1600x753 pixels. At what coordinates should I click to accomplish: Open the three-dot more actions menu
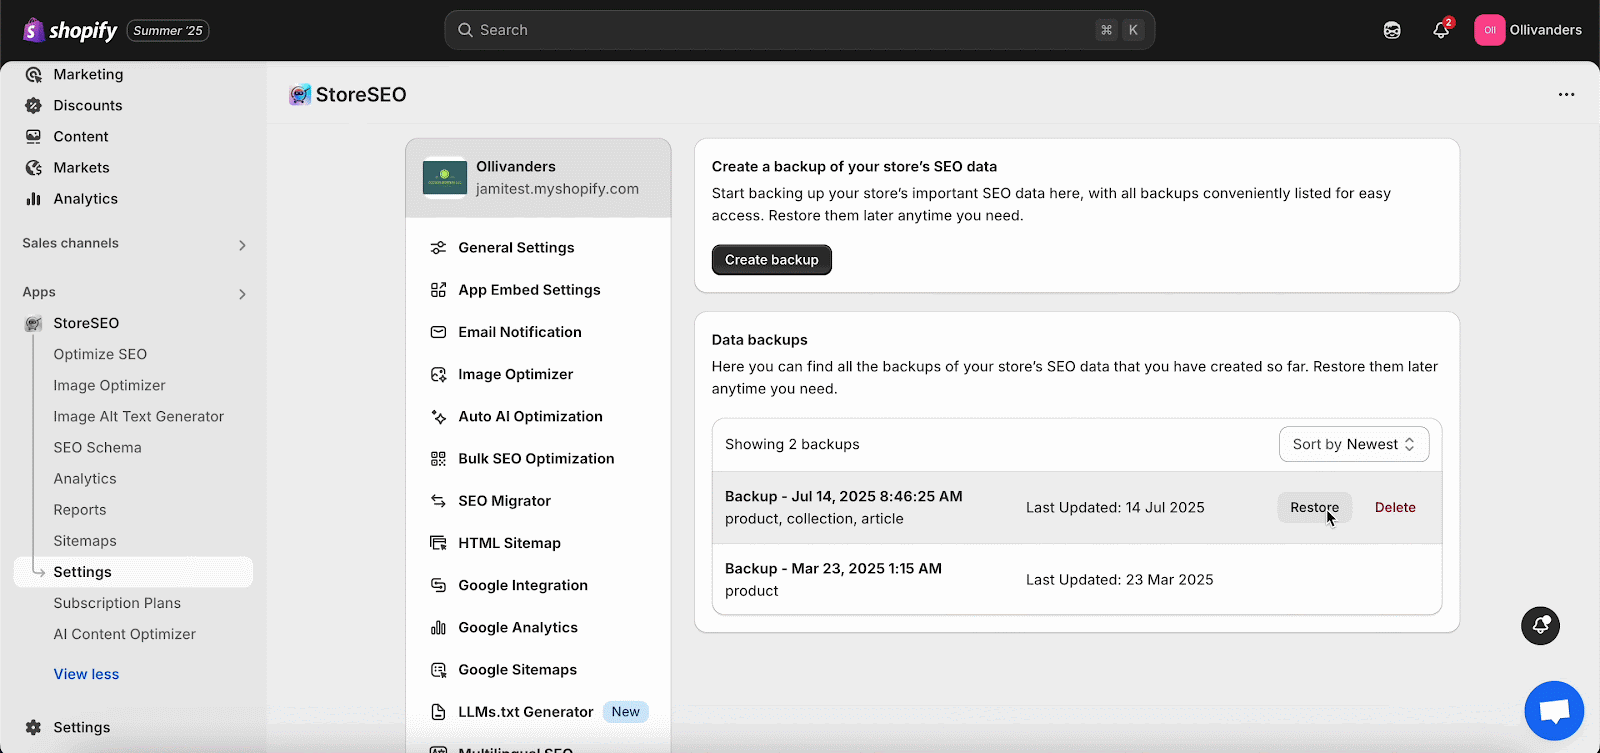[1566, 95]
